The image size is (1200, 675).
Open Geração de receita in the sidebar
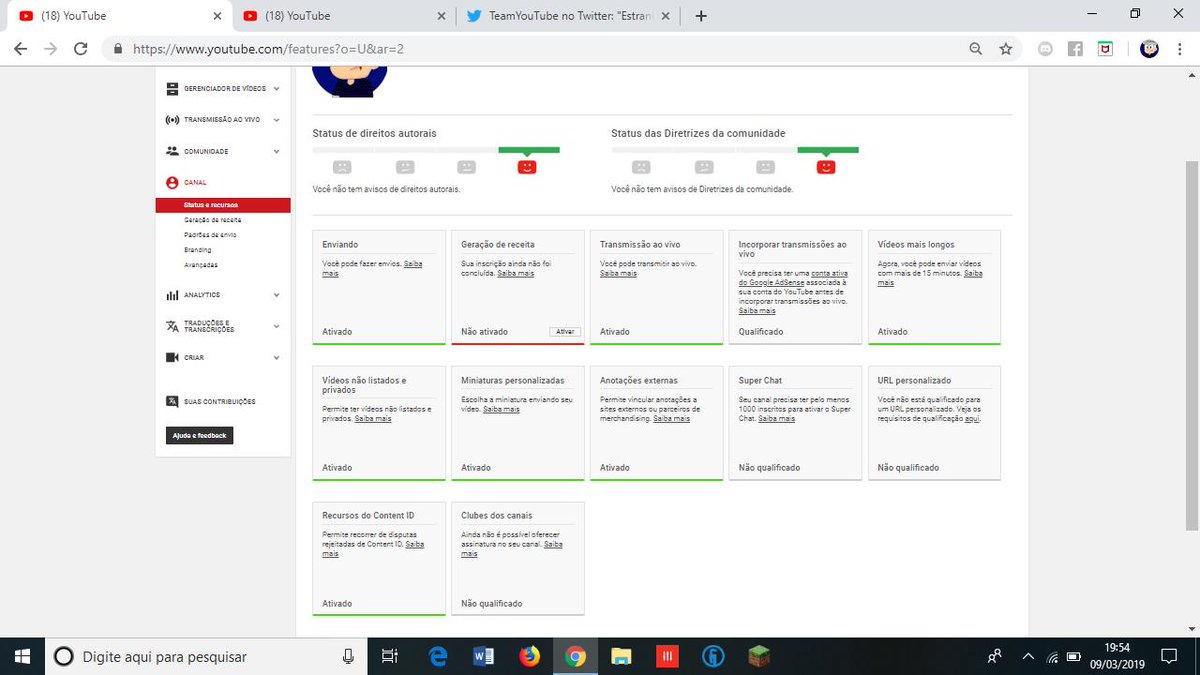click(213, 219)
